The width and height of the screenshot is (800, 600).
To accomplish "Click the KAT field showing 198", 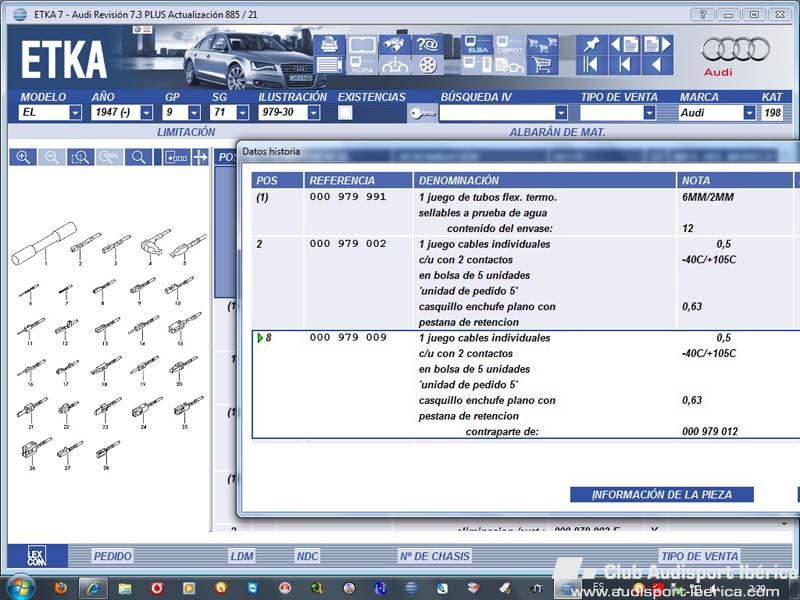I will pyautogui.click(x=772, y=113).
